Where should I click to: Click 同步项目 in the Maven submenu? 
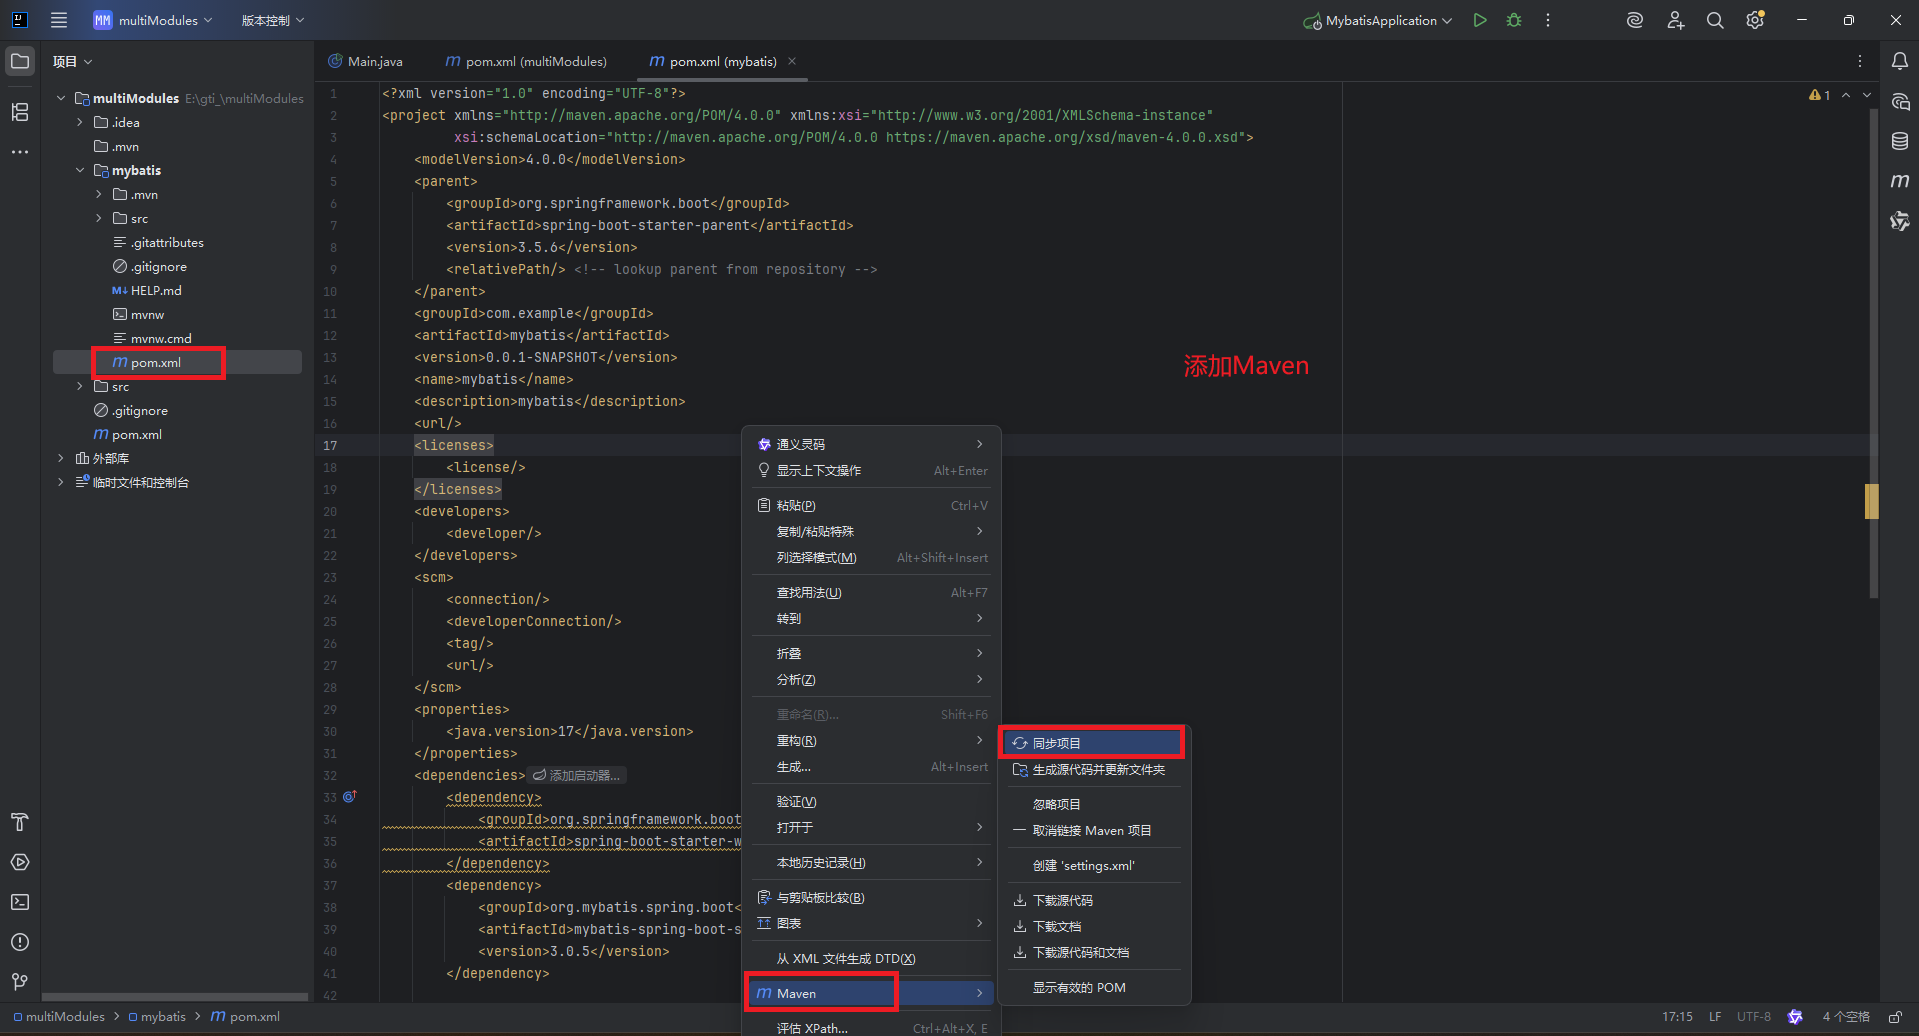click(x=1090, y=742)
